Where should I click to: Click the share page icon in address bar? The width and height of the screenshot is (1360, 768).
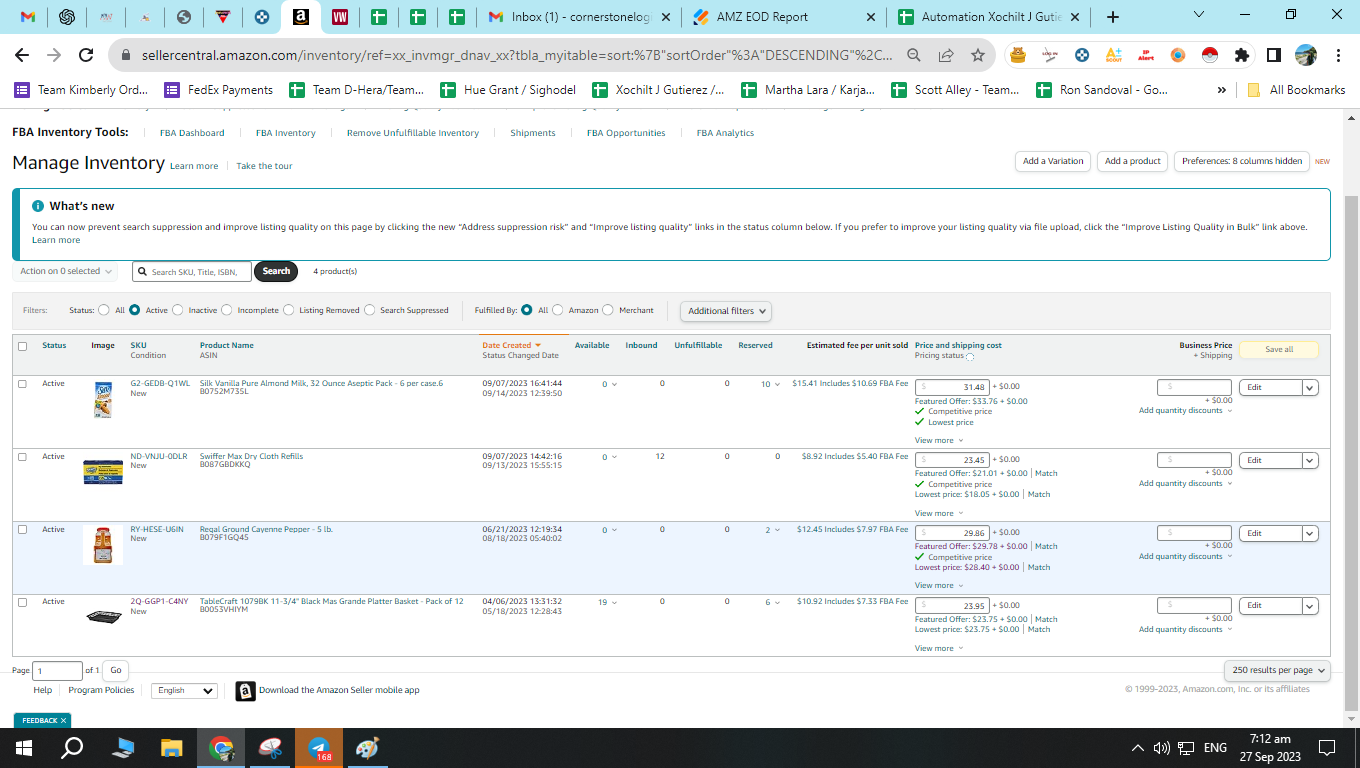pos(946,55)
